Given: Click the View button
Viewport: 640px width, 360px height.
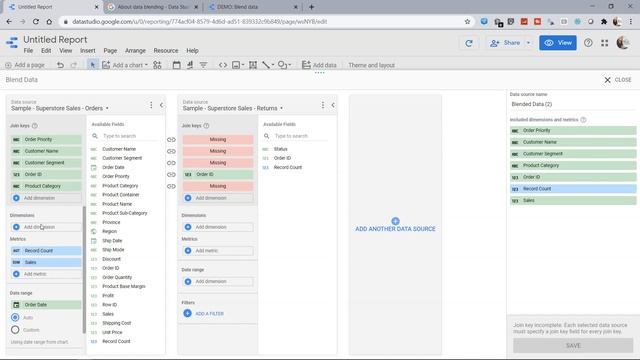Looking at the screenshot, I should (x=558, y=43).
